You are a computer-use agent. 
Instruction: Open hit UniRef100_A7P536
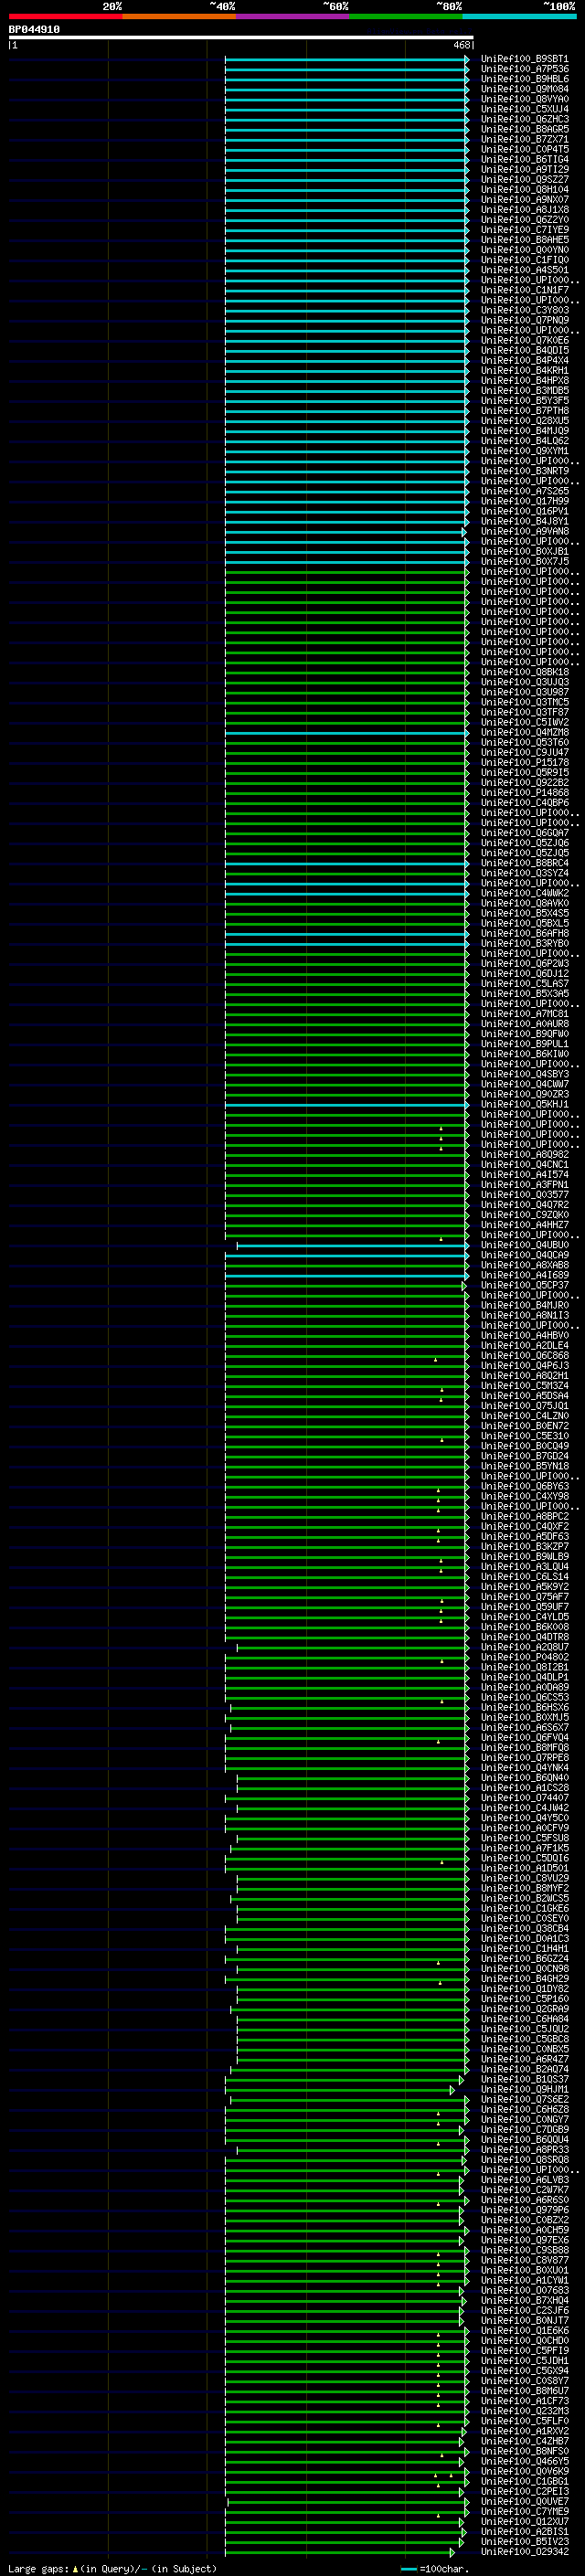[x=524, y=69]
